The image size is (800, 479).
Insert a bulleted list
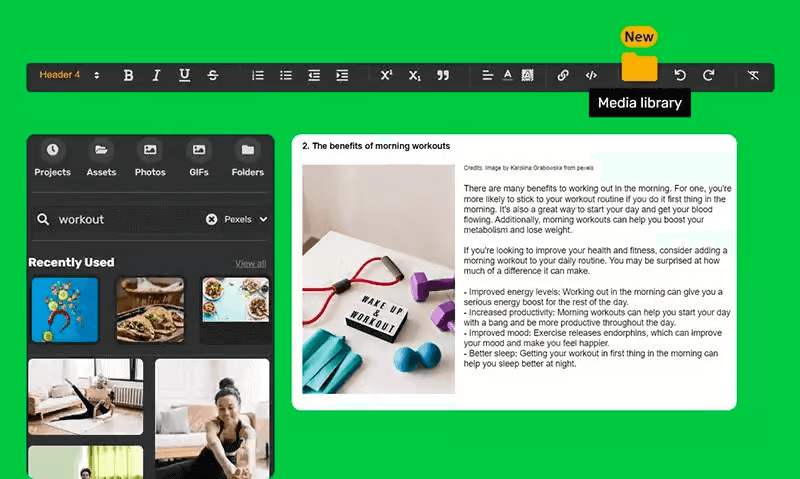[x=286, y=76]
